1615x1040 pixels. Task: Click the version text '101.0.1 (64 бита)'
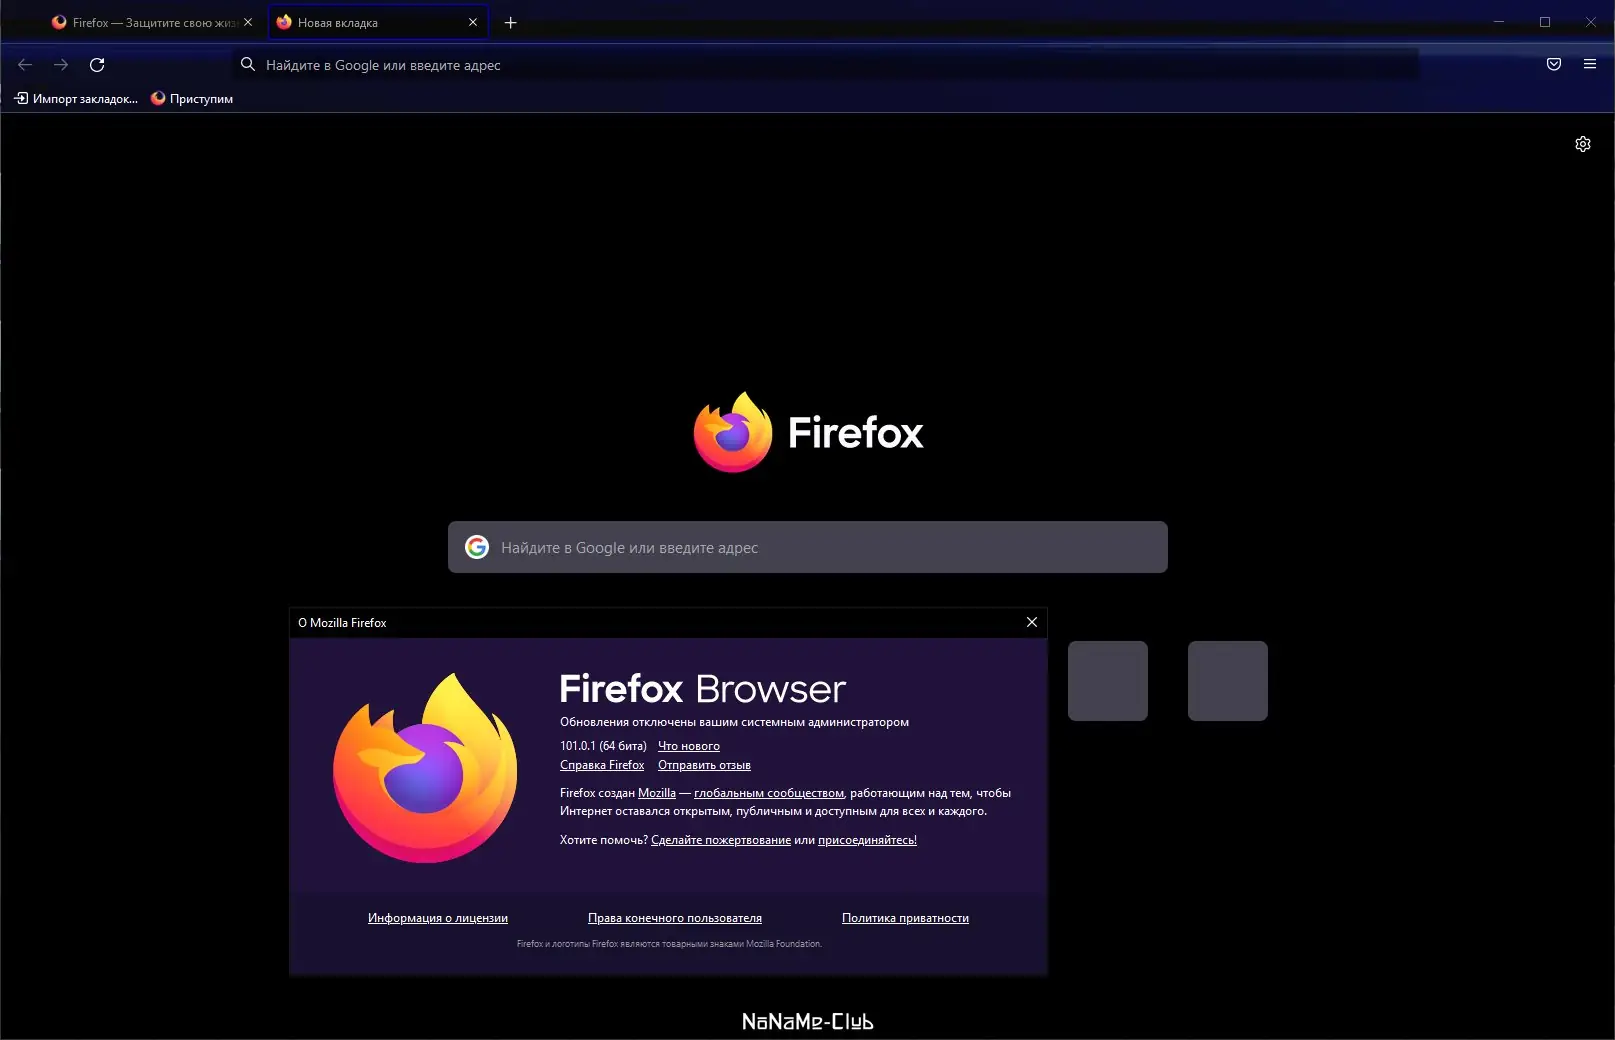(603, 746)
